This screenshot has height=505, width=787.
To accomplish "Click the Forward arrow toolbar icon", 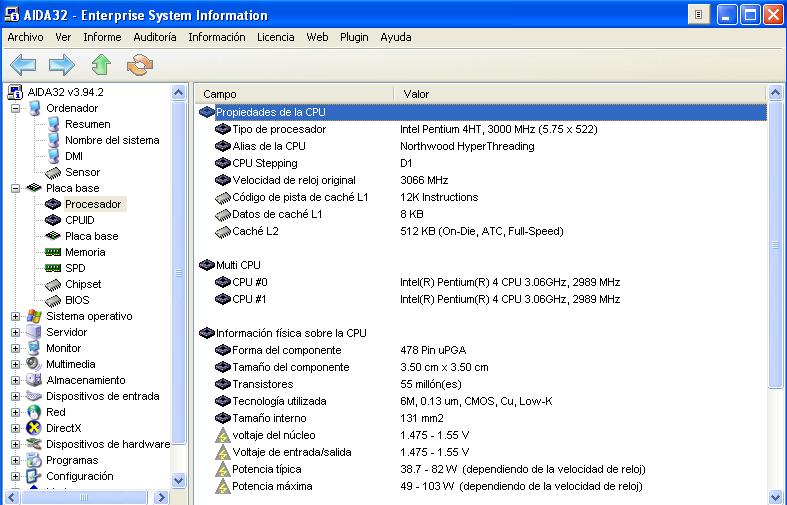I will [62, 65].
